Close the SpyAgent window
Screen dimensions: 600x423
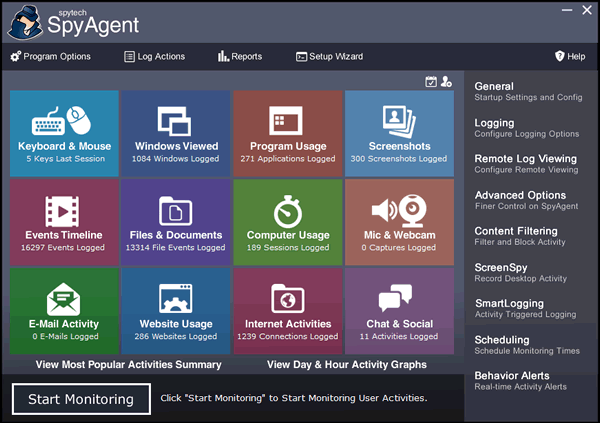pyautogui.click(x=587, y=10)
